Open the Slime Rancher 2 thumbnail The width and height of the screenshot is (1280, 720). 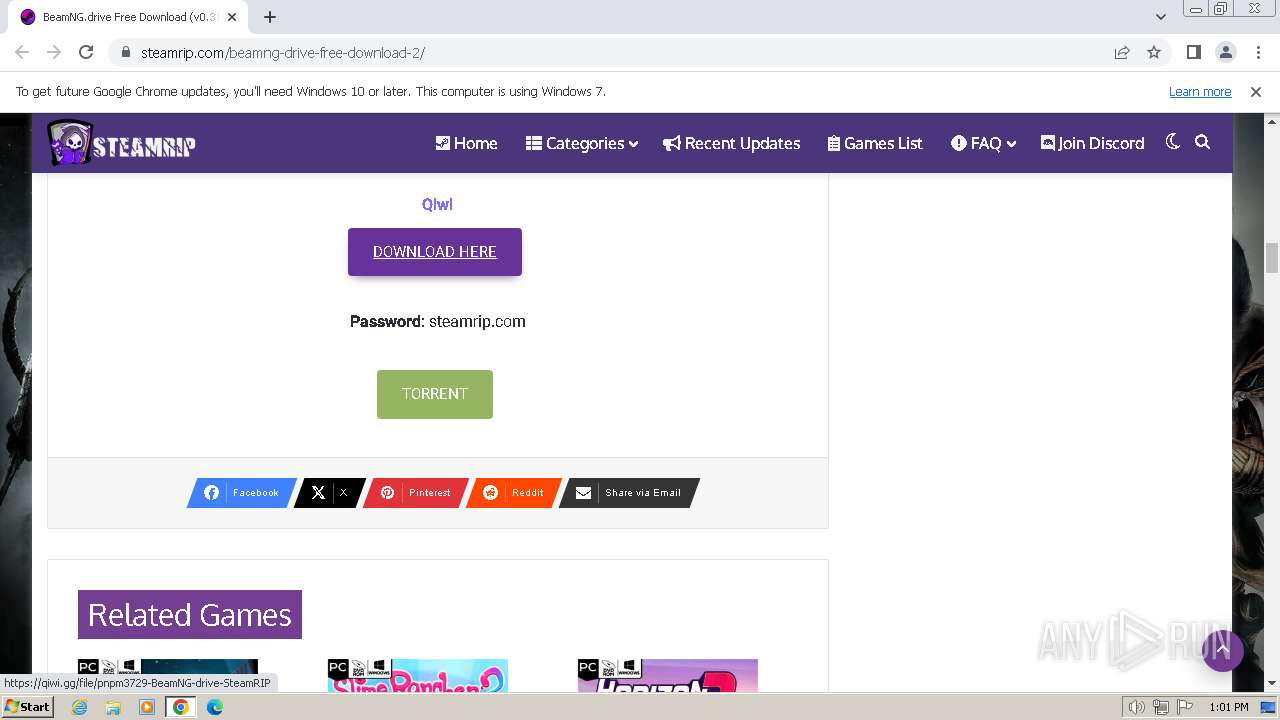click(x=418, y=675)
